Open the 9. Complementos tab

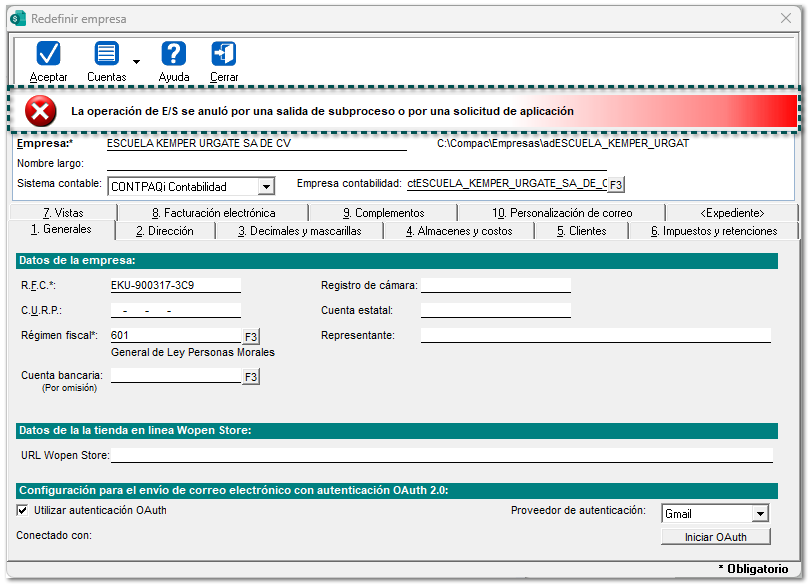coord(383,213)
